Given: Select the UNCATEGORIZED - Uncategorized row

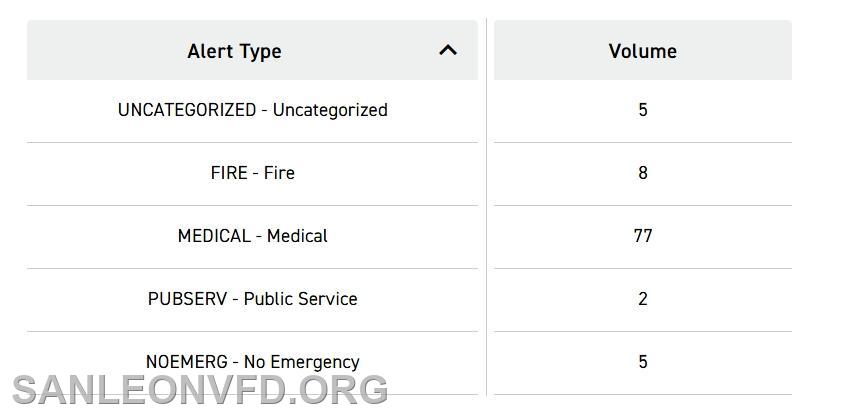Looking at the screenshot, I should click(x=252, y=110).
